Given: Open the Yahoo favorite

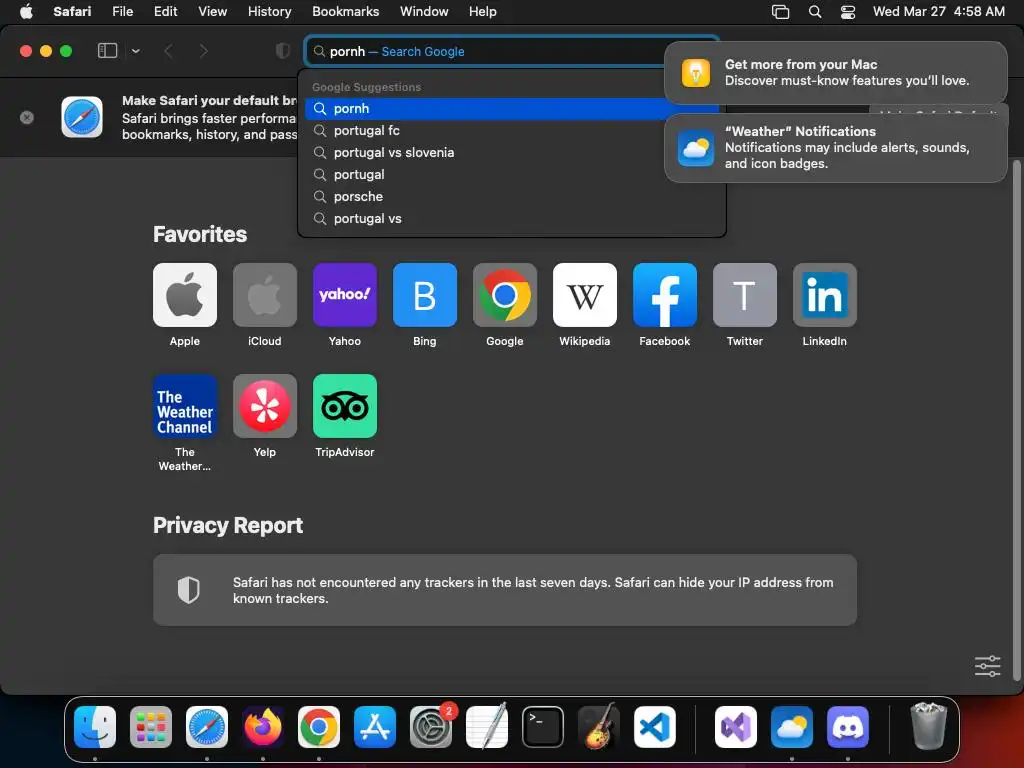Looking at the screenshot, I should 345,295.
